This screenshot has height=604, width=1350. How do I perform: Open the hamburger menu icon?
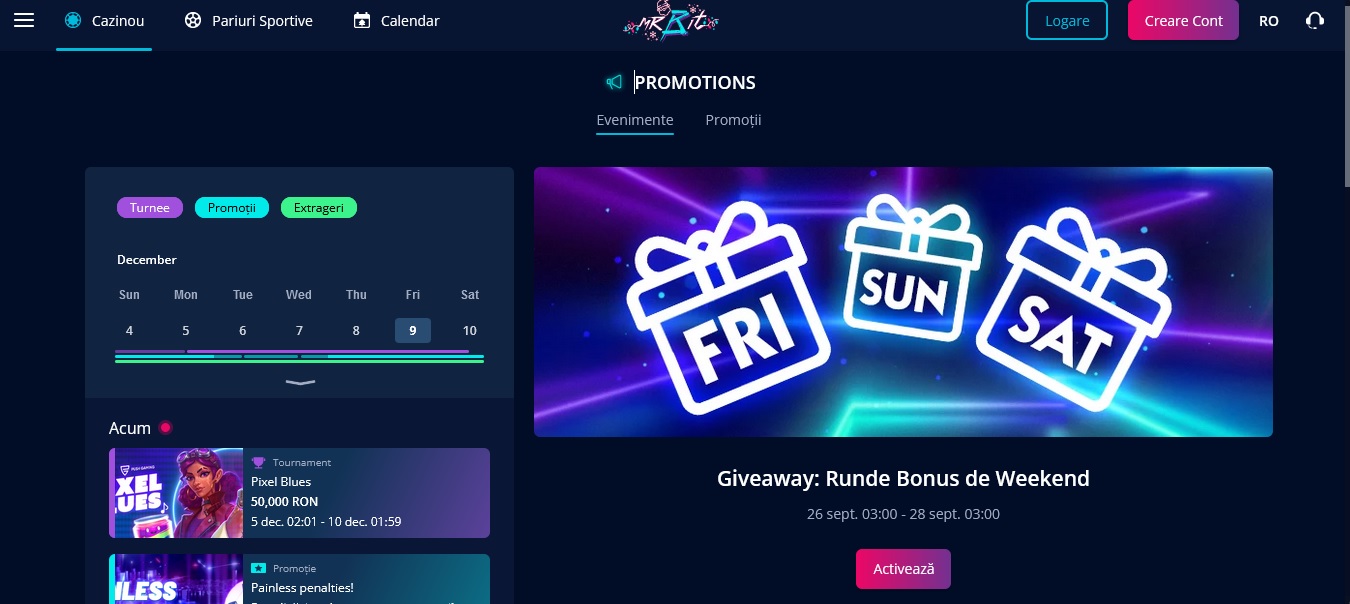[24, 20]
